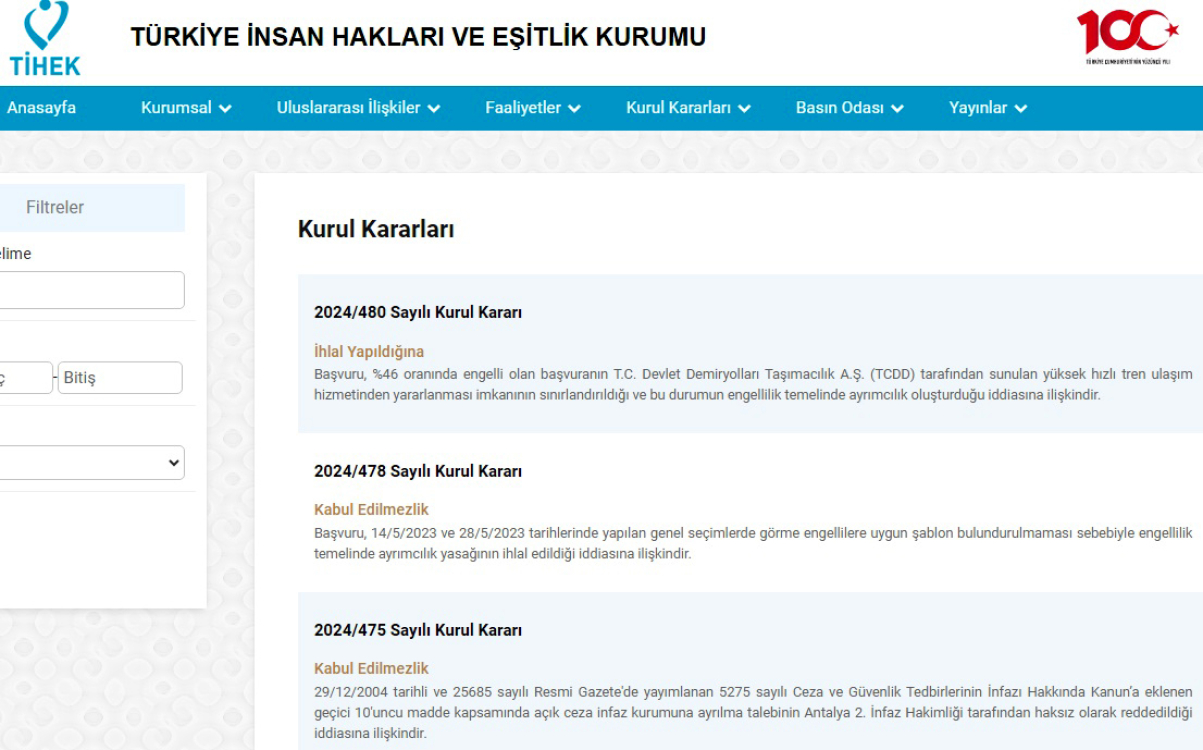Open decision 2024/475 Sayılı Kurul Kararı

coord(418,630)
